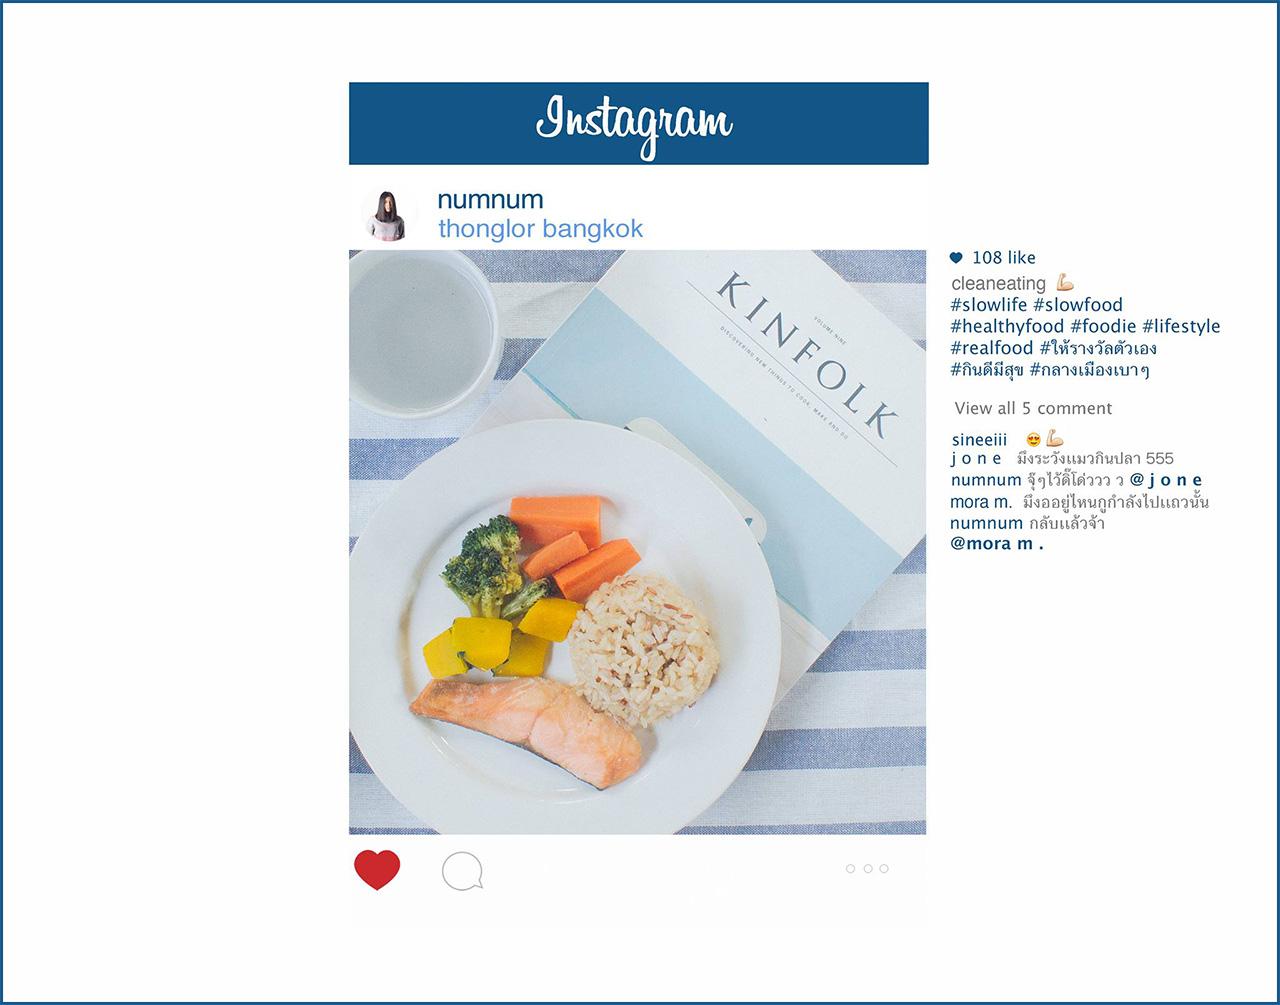Open the #slowfood hashtag
Viewport: 1280px width, 1005px height.
(x=1078, y=305)
